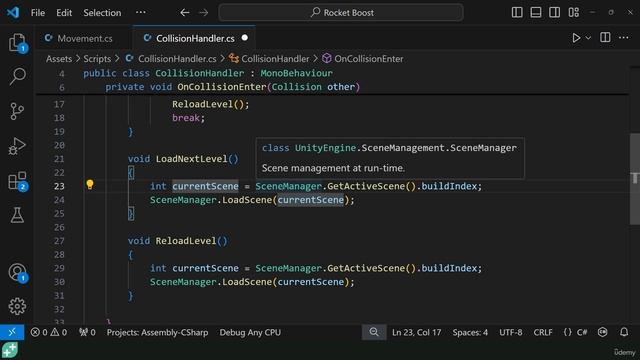Expand the CollisionHandler.cs file breadcrumb
Image resolution: width=640 pixels, height=360 pixels.
tap(171, 59)
